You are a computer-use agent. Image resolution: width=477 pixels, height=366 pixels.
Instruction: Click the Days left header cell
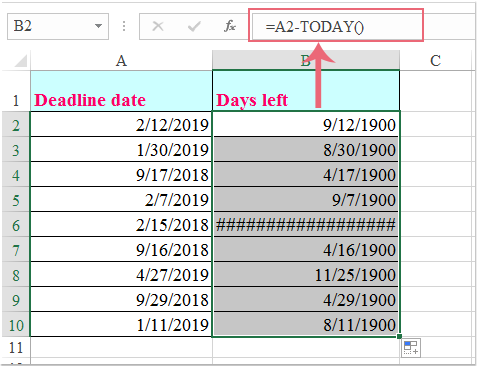click(x=306, y=91)
